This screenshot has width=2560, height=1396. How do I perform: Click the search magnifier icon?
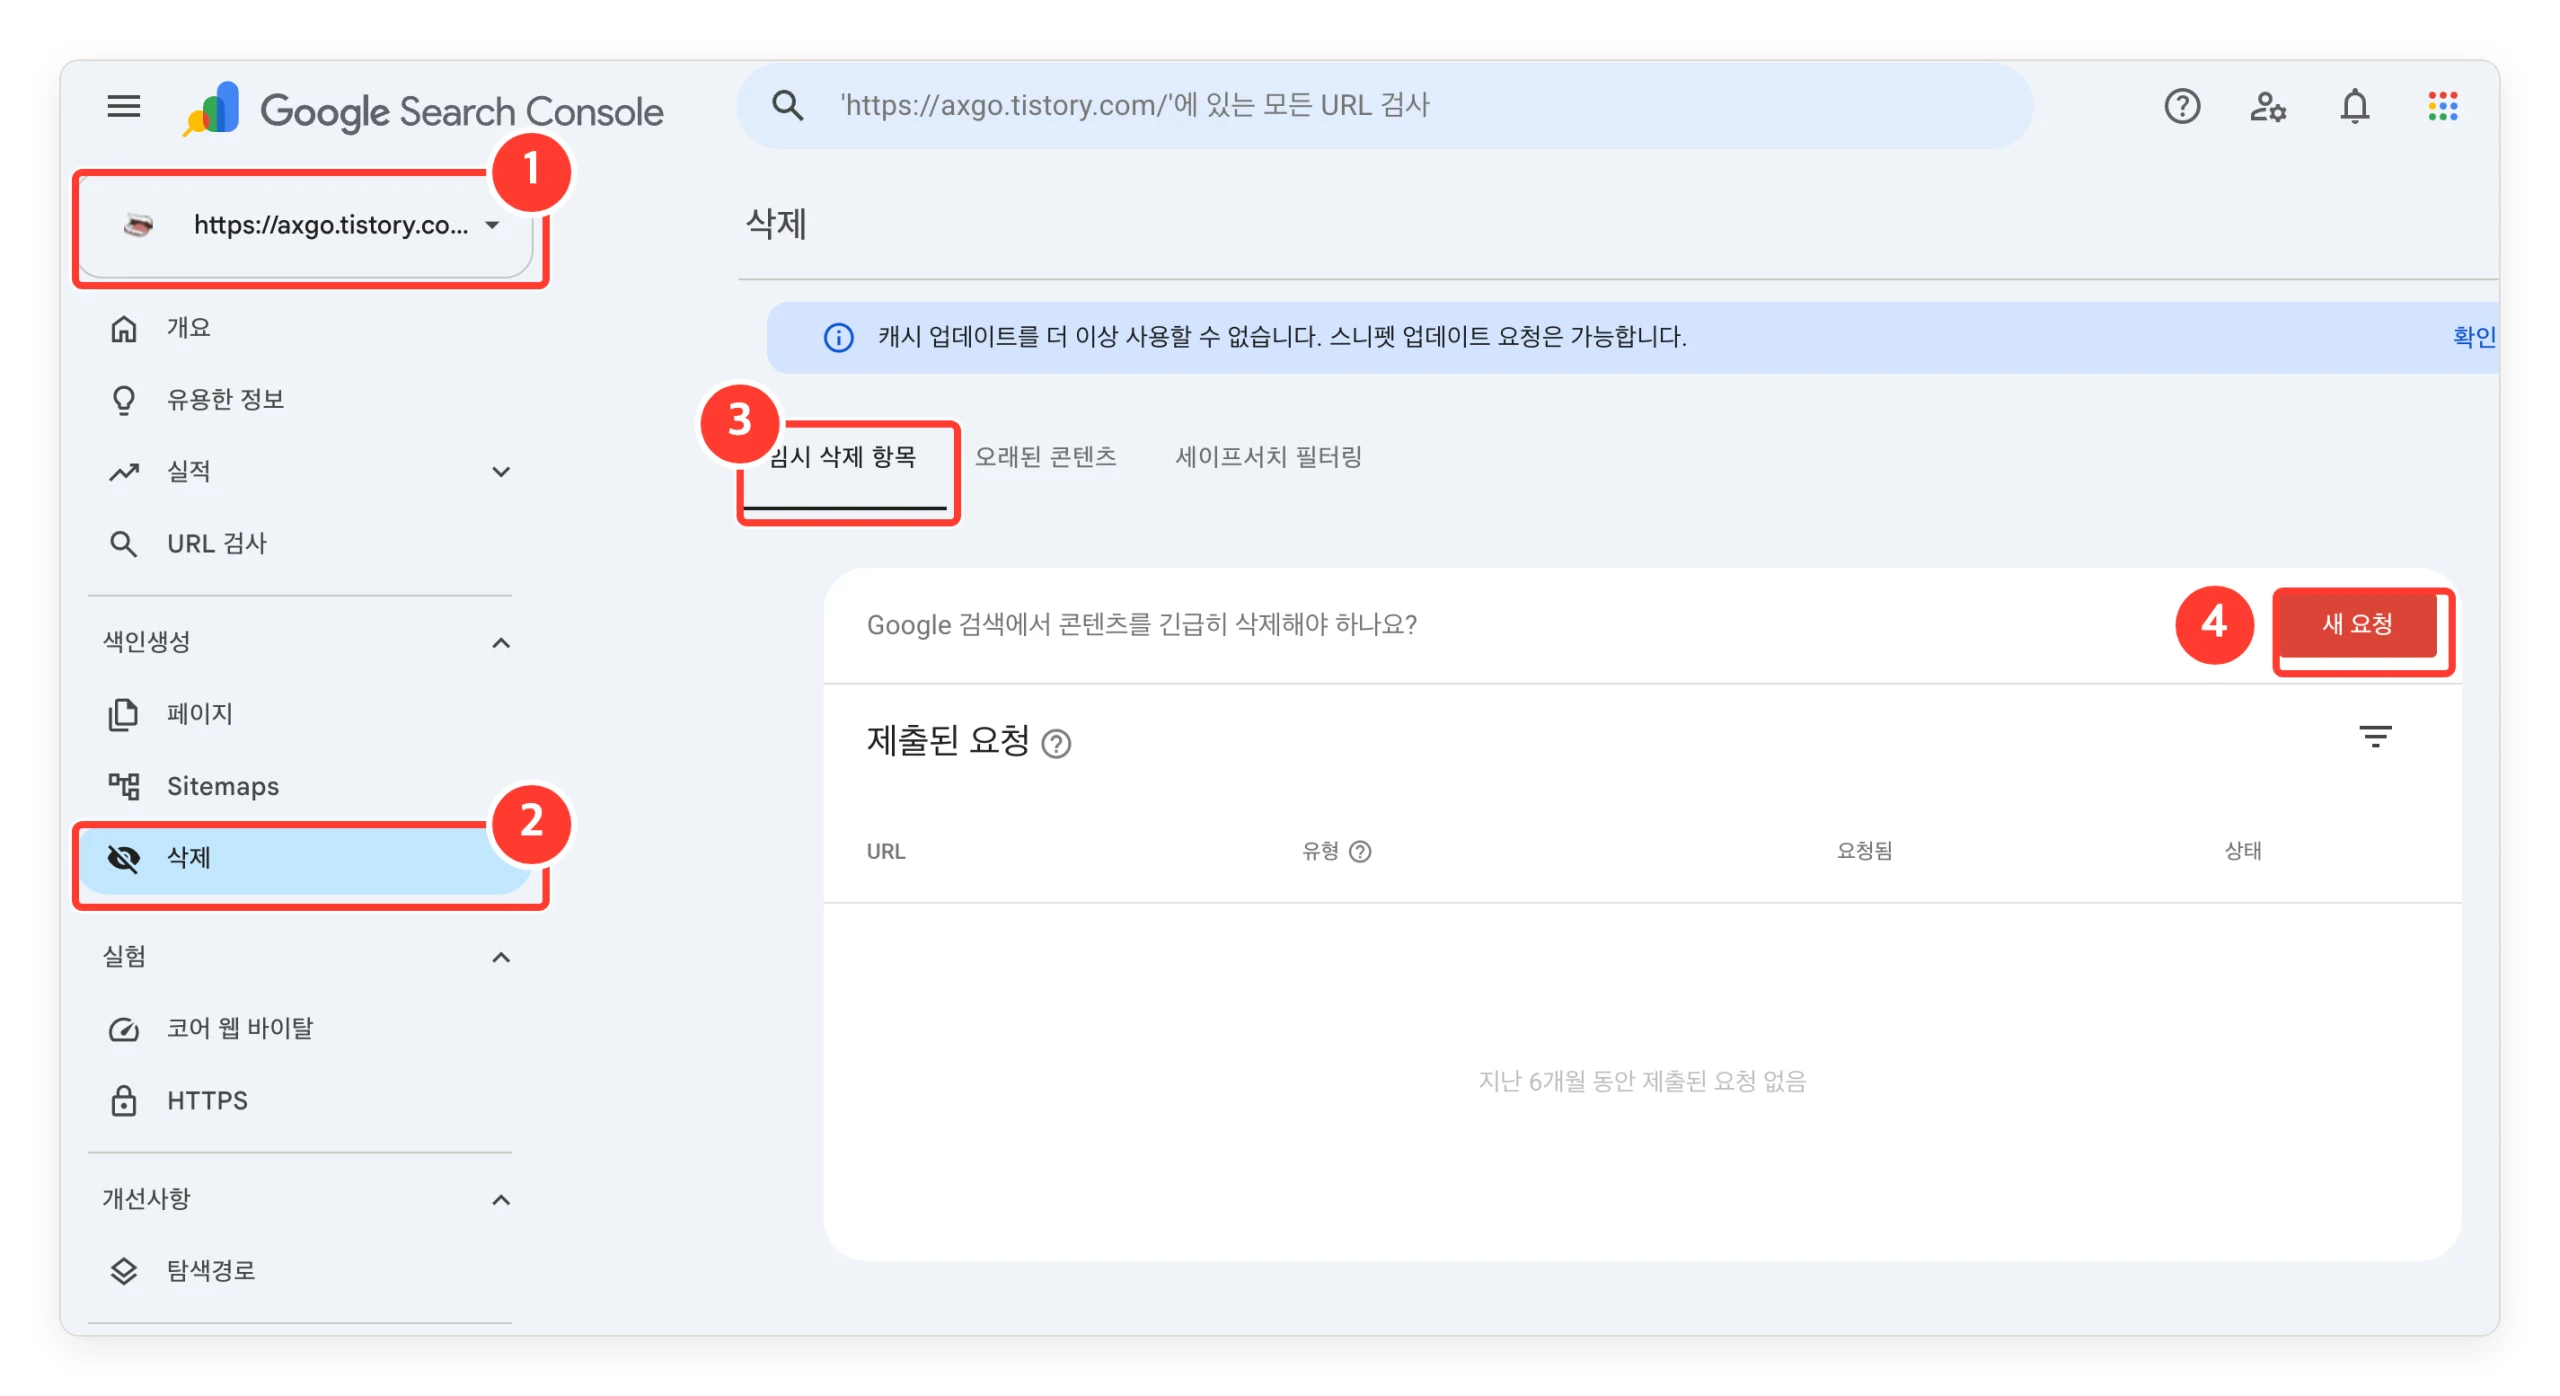[x=788, y=105]
